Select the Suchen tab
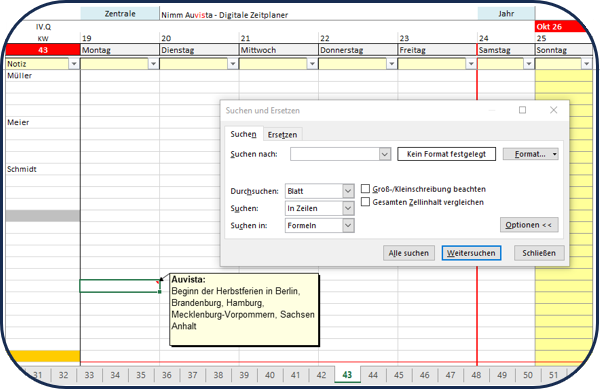 (243, 134)
